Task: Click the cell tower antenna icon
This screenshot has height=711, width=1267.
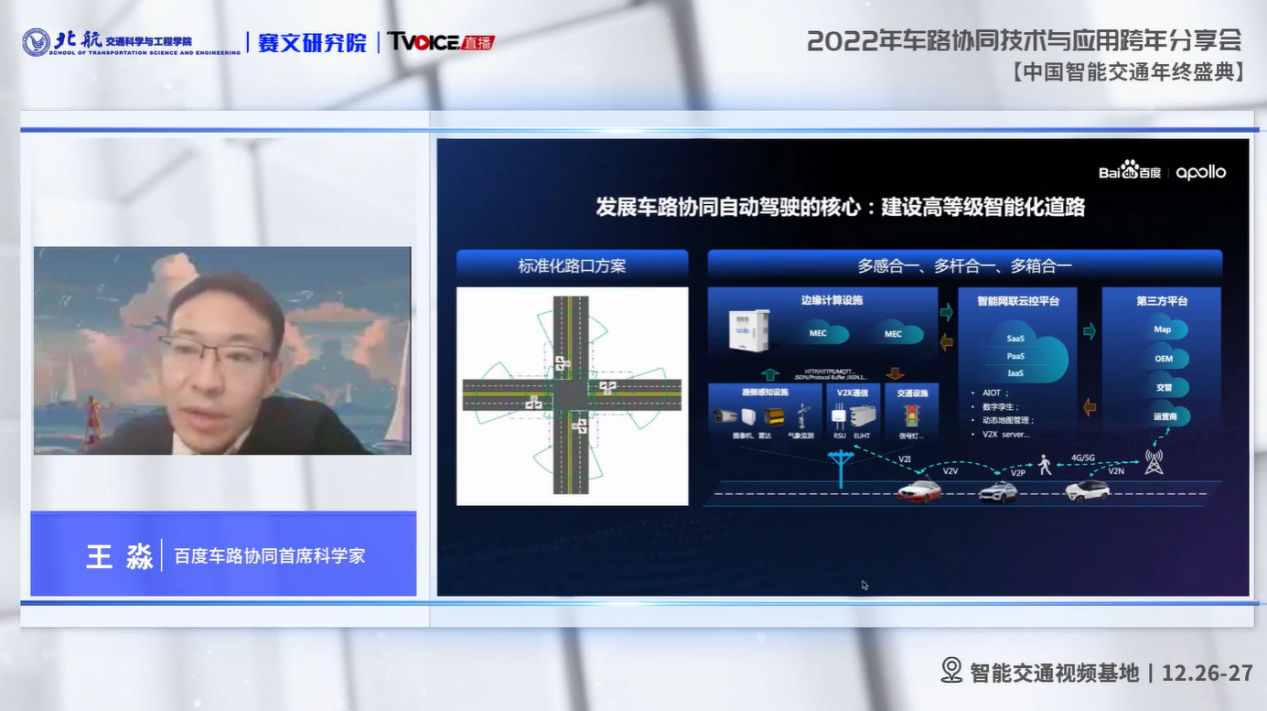Action: click(1154, 462)
